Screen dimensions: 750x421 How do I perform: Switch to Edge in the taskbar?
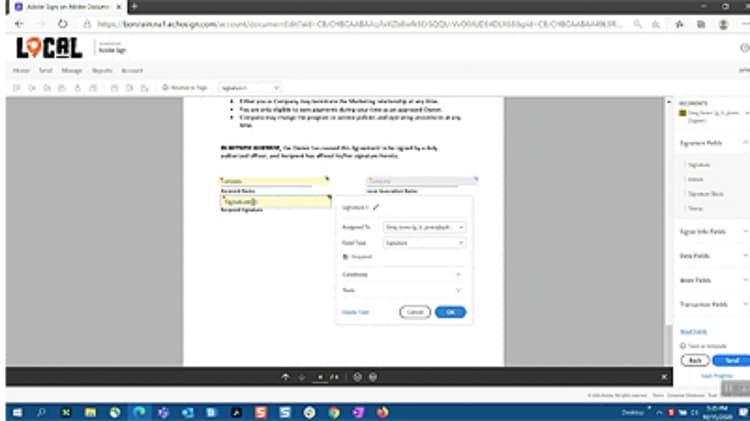tap(139, 412)
